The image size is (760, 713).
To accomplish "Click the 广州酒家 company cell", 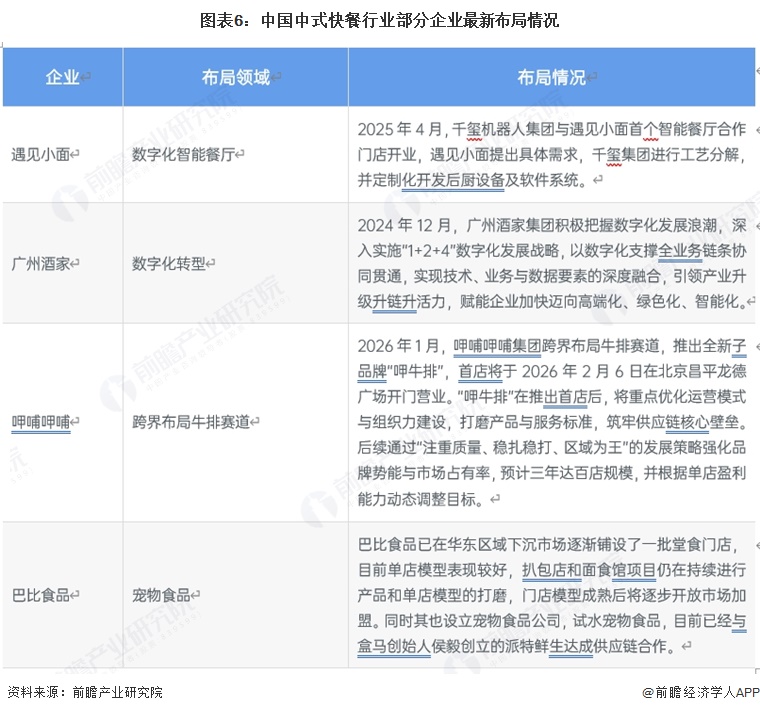I will (x=63, y=263).
